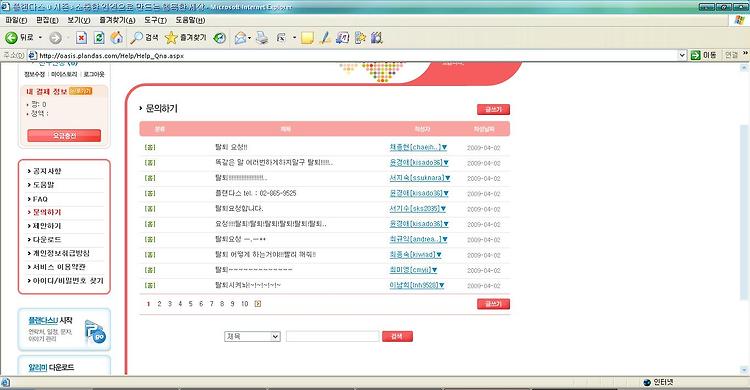Click the top red write-post button
The width and height of the screenshot is (750, 390).
click(x=493, y=110)
